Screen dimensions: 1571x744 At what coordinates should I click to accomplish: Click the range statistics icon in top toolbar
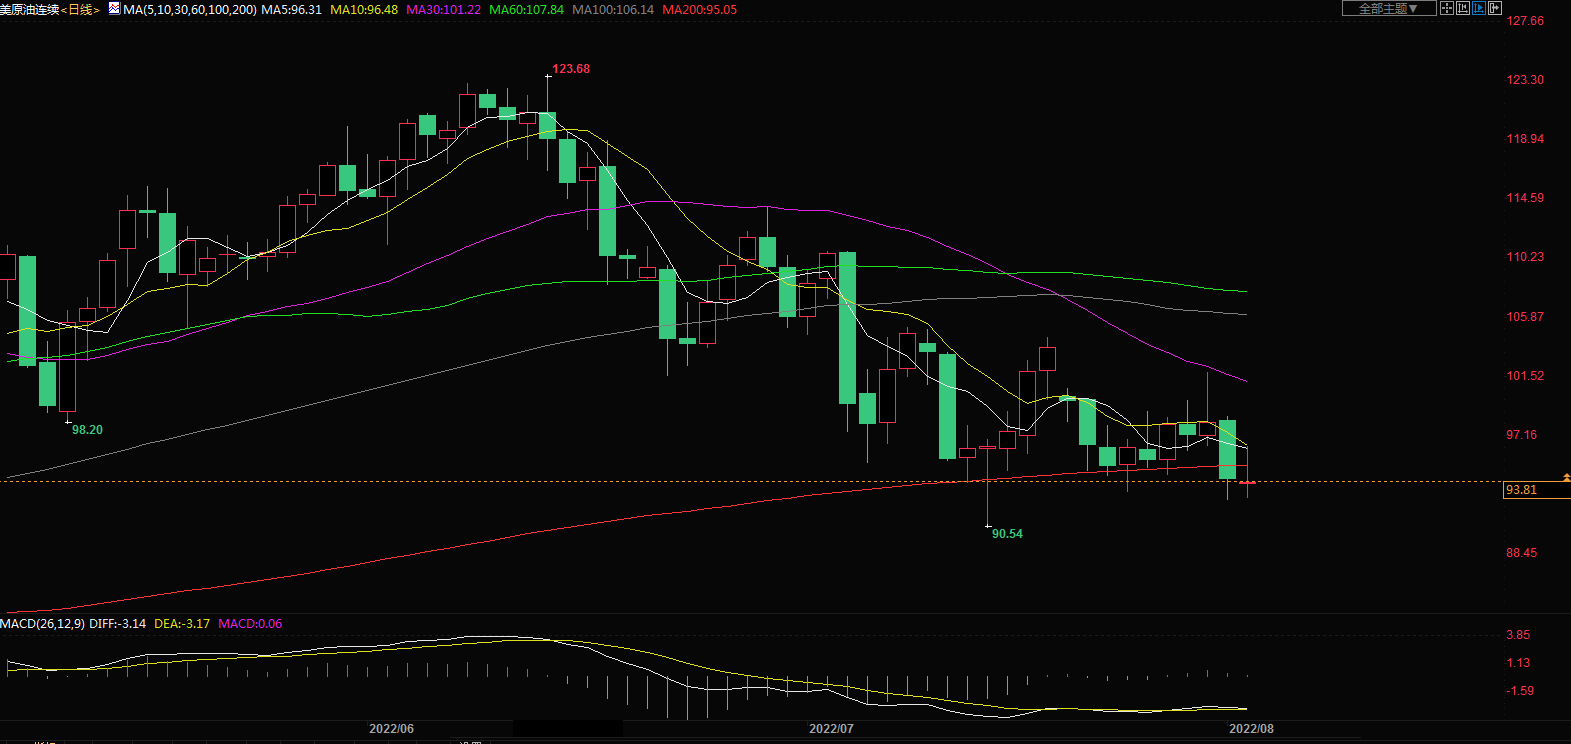pyautogui.click(x=1463, y=8)
